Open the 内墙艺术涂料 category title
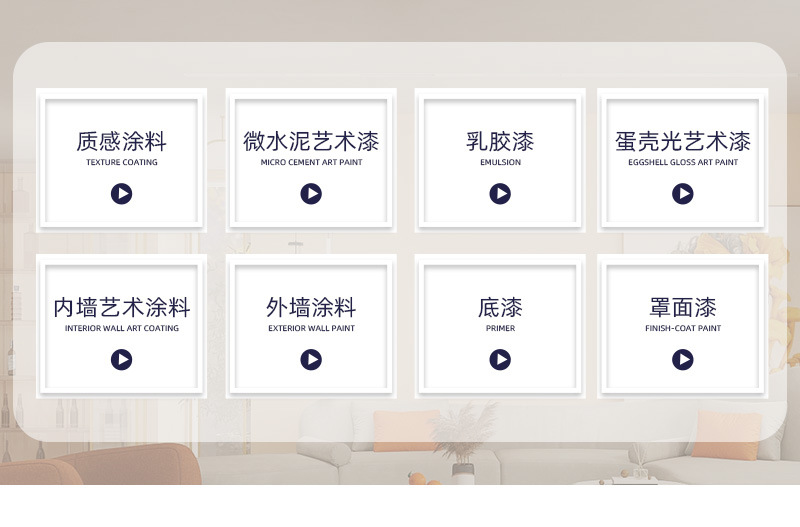 (121, 308)
